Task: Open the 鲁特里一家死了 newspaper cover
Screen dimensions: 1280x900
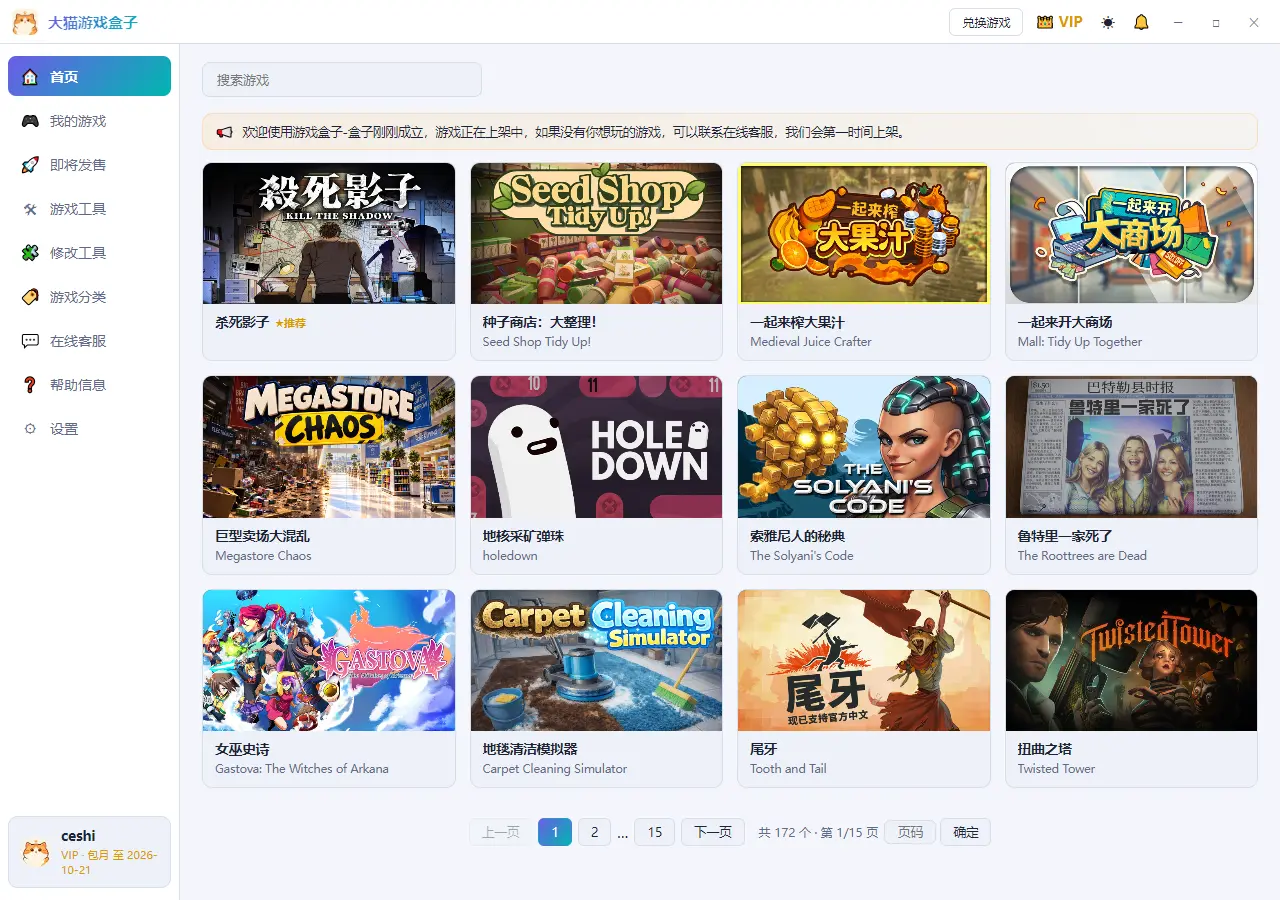Action: [1131, 447]
